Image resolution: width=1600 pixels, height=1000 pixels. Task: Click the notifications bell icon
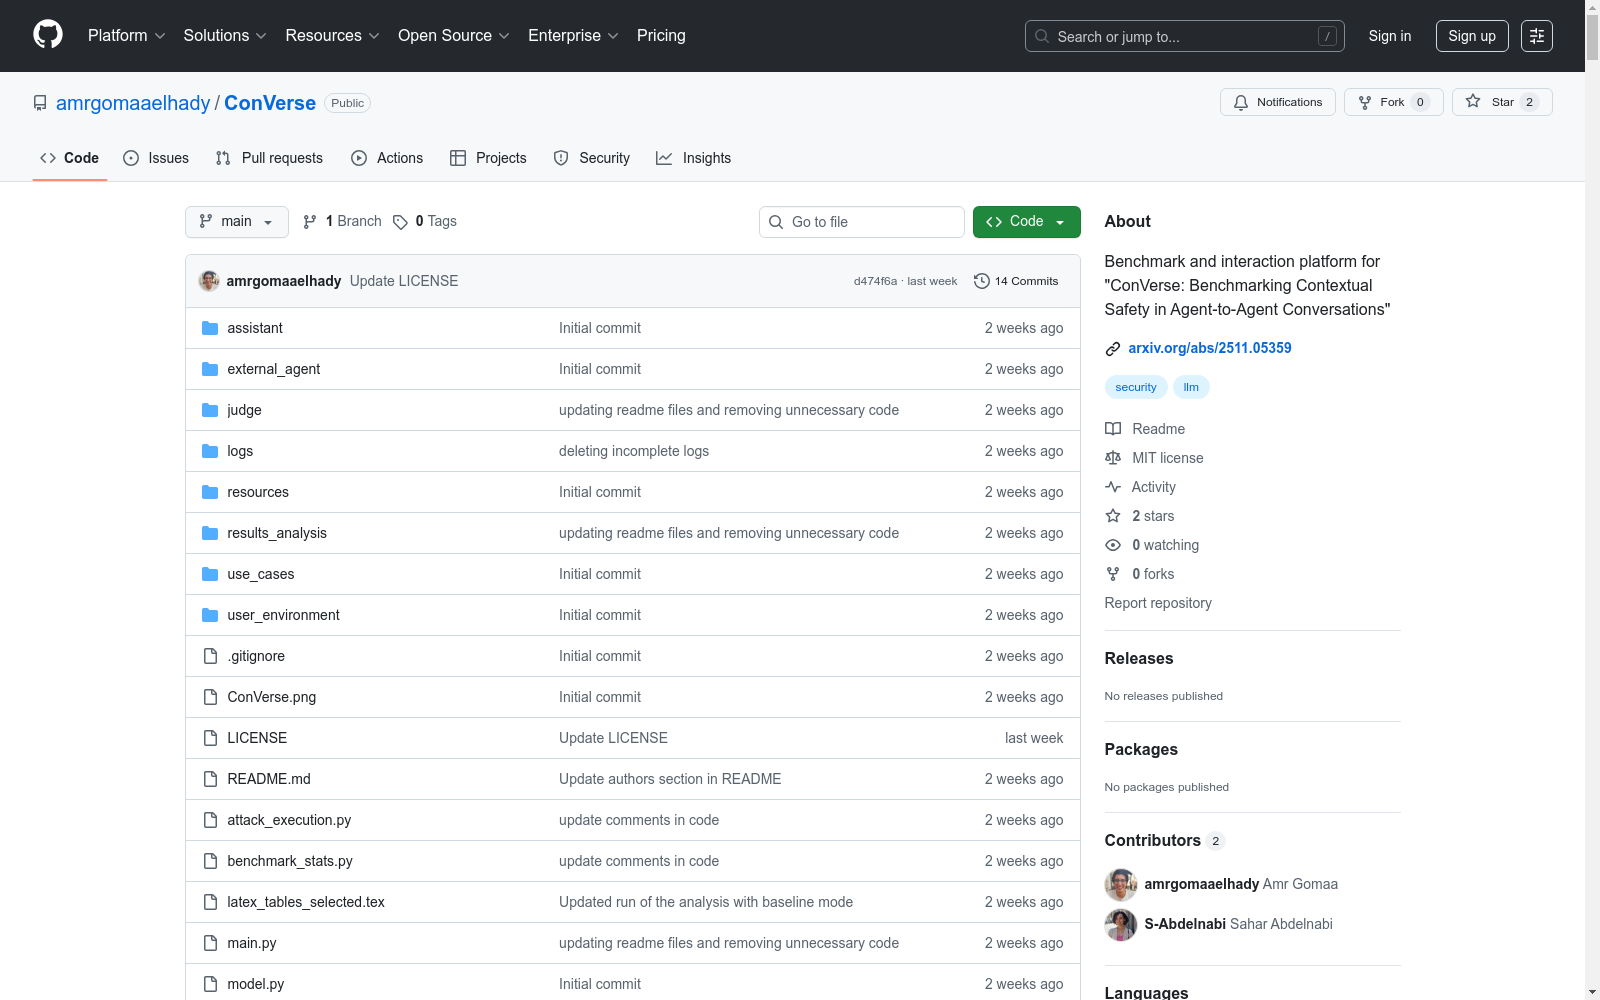1241,102
